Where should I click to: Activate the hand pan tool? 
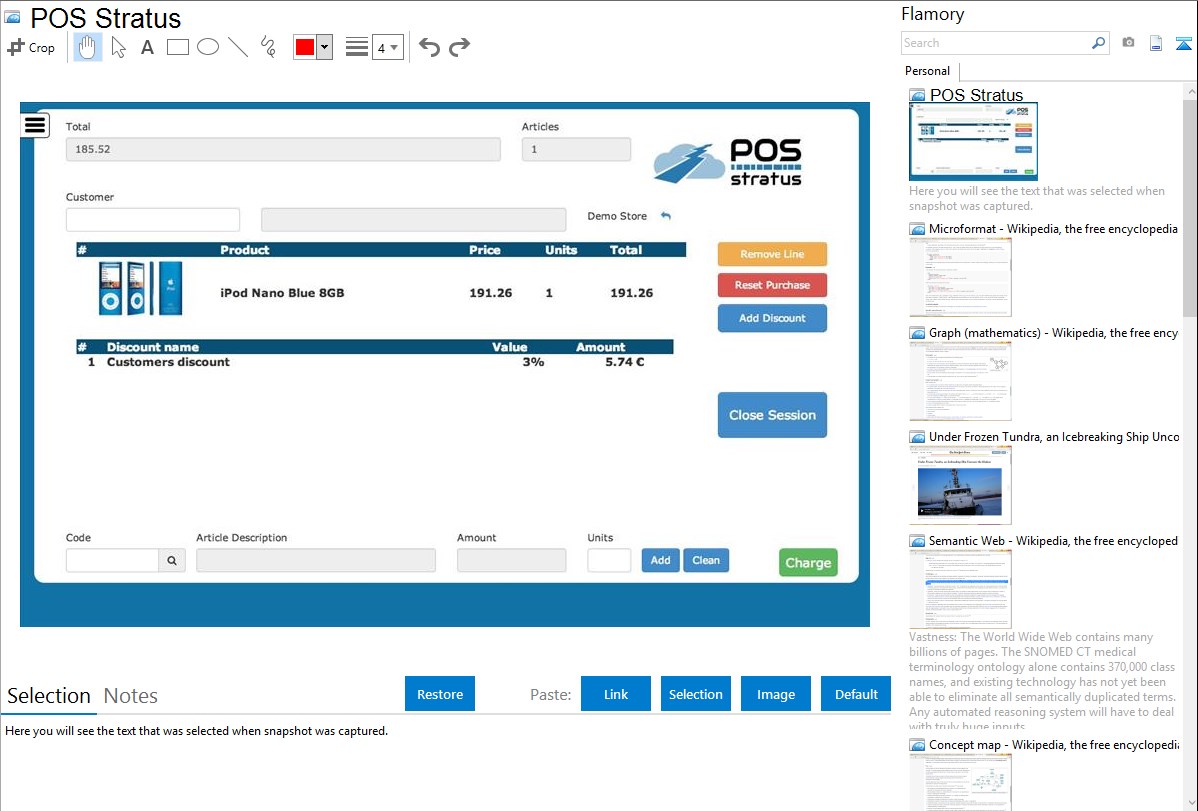click(88, 47)
